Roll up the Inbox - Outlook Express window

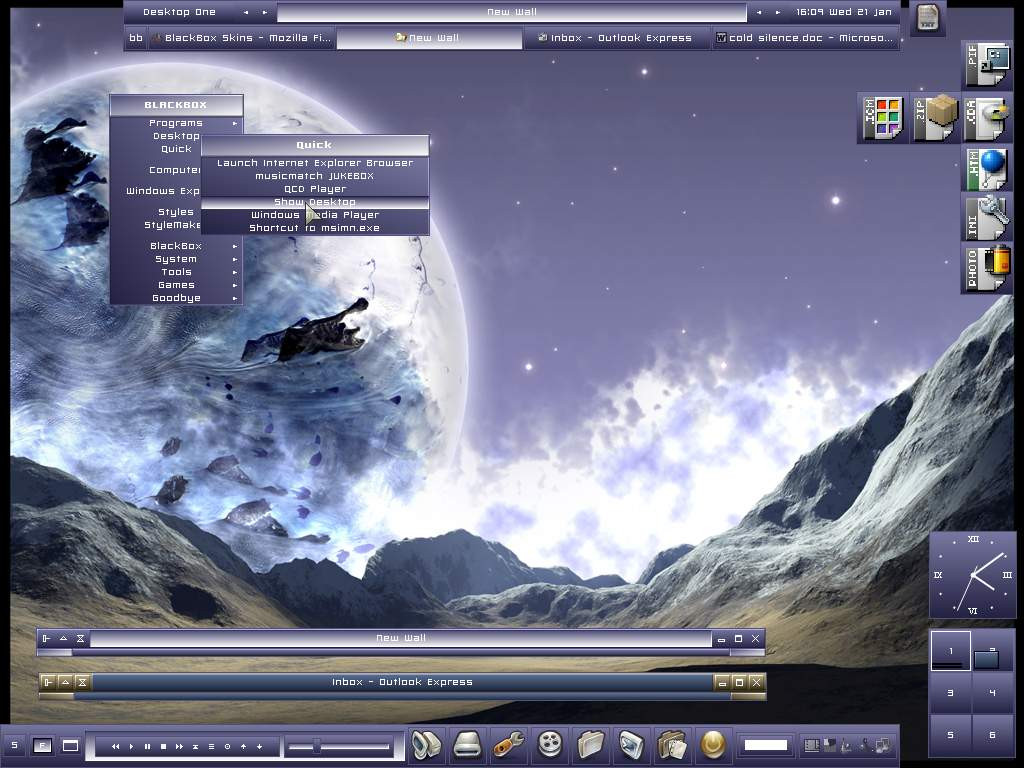65,682
